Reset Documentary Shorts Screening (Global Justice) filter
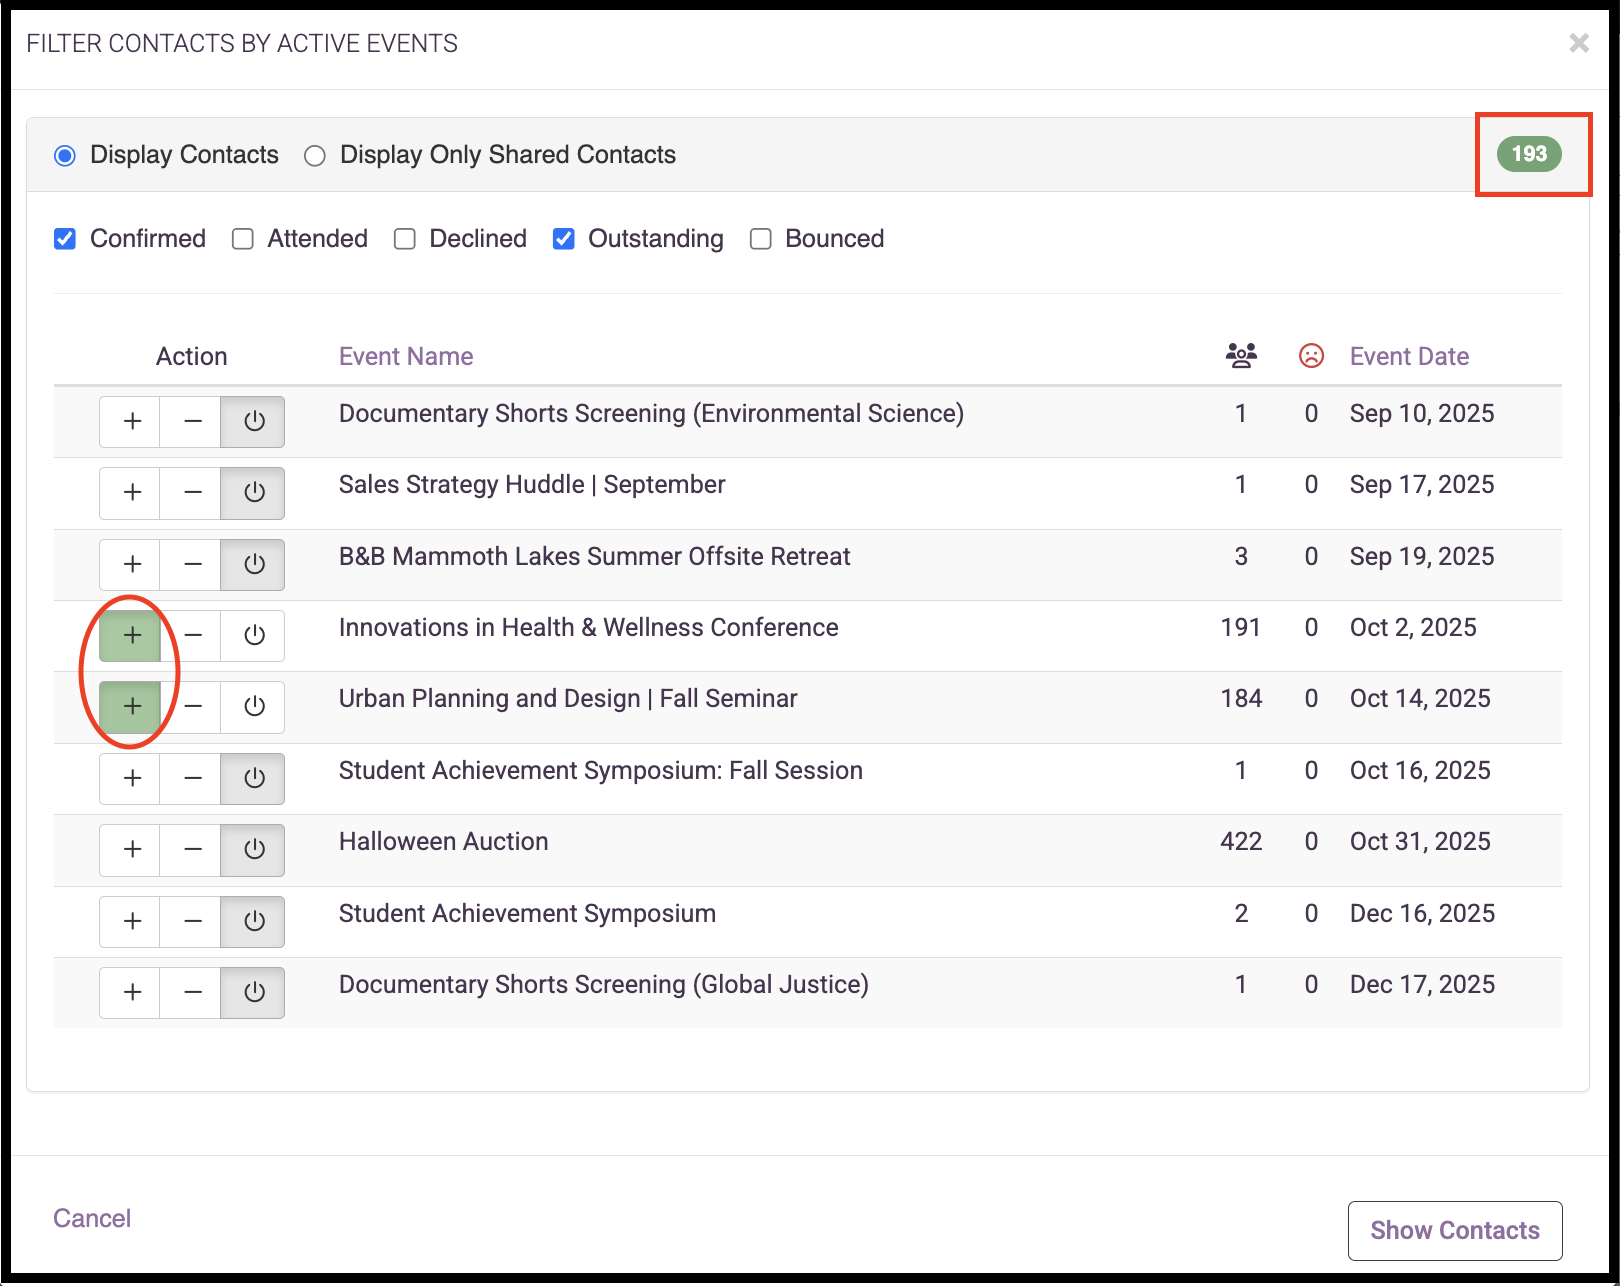This screenshot has width=1620, height=1286. [x=253, y=992]
